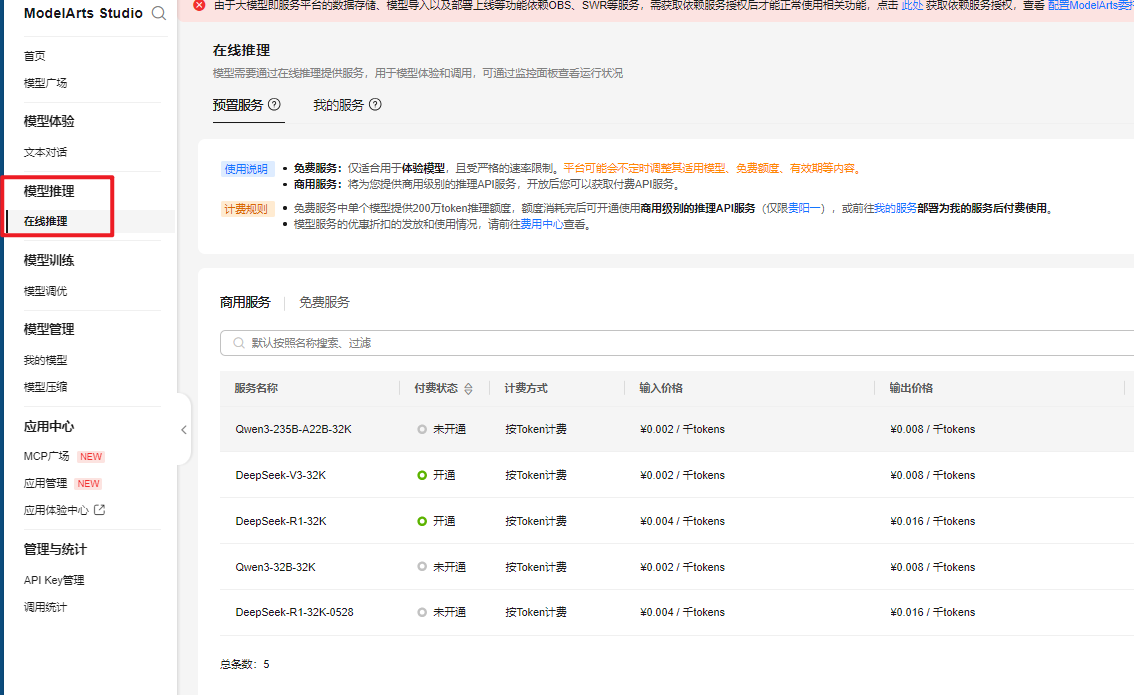Click the 计费规则 orange tag
Viewport: 1134px width, 695px height.
pyautogui.click(x=246, y=209)
